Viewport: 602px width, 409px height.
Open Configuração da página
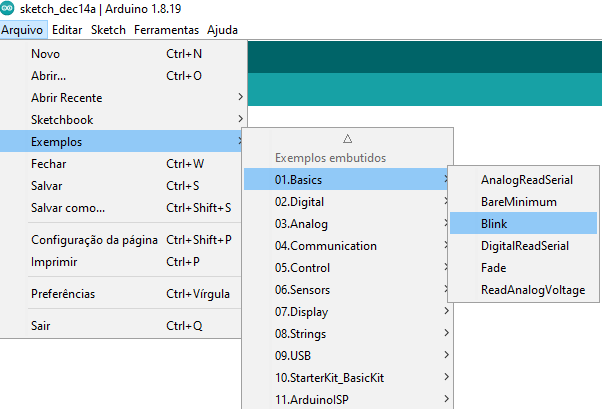(x=121, y=240)
